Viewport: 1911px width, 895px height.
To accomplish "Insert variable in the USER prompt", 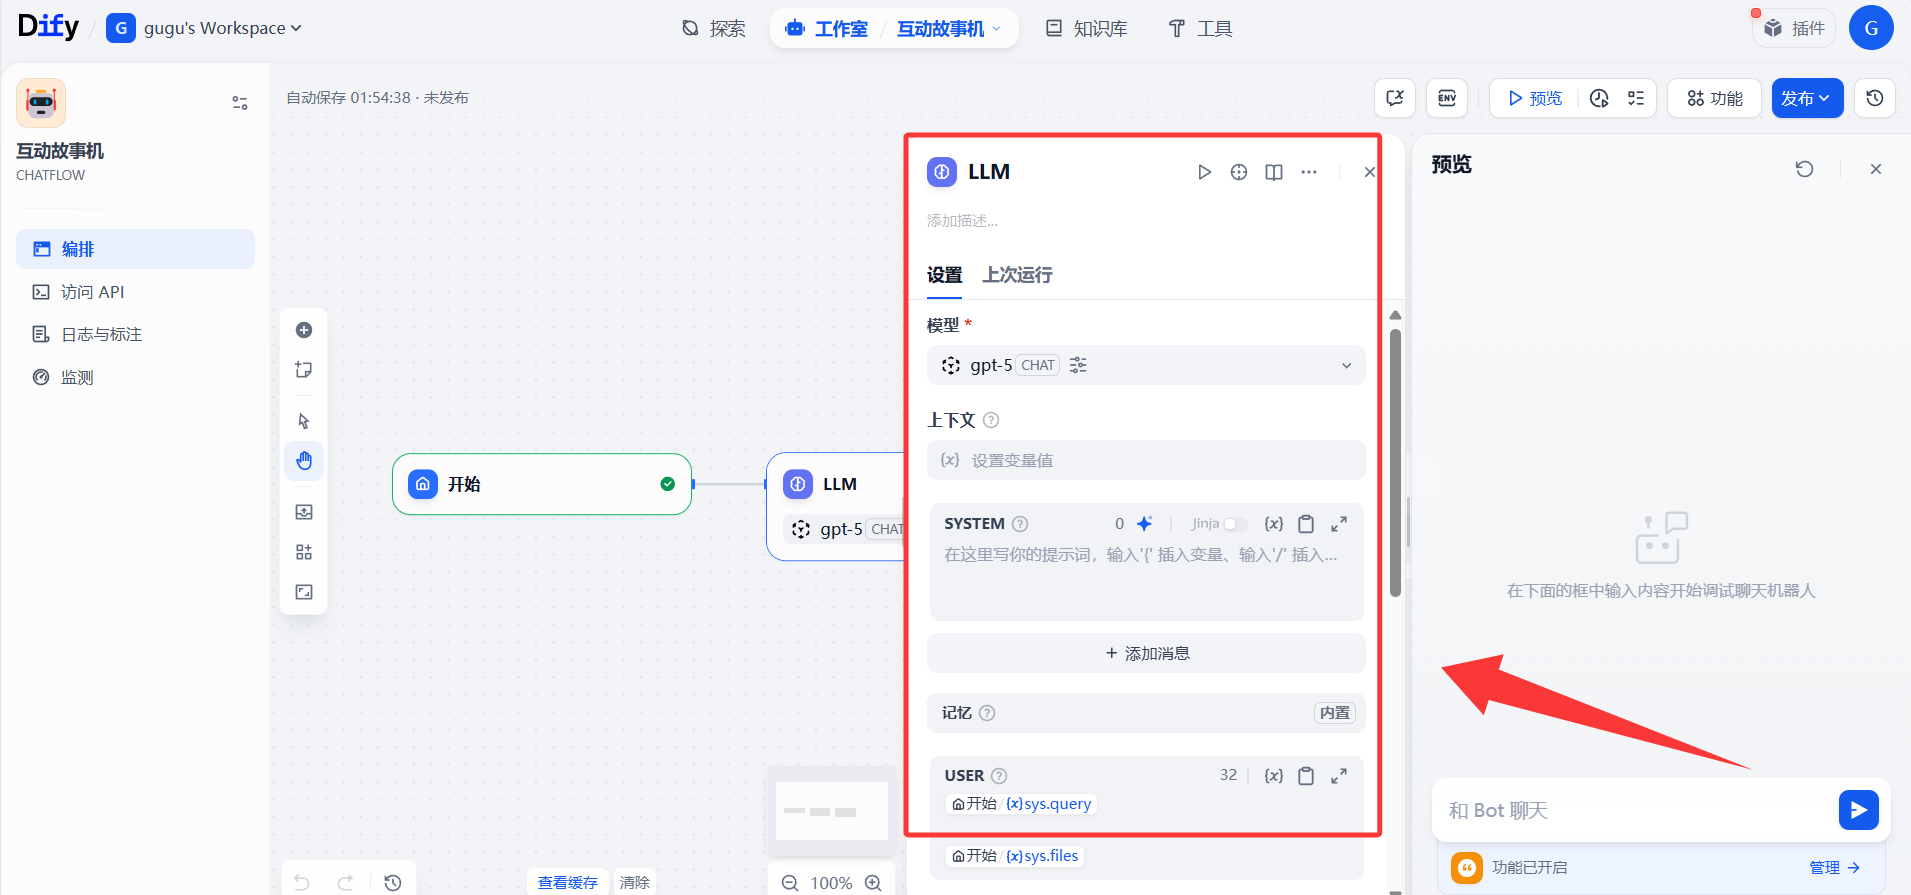I will pyautogui.click(x=1273, y=776).
